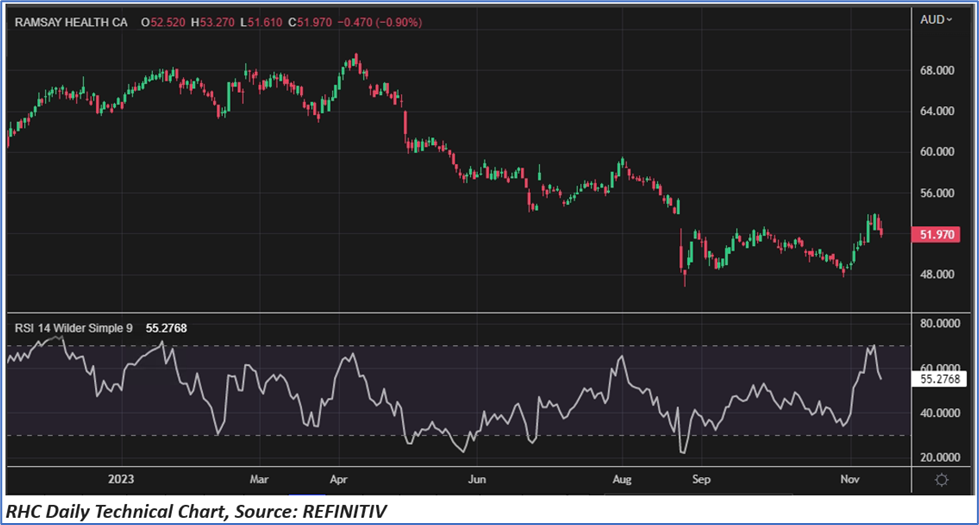Click the current price label 51.970
979x525 pixels.
tap(937, 235)
